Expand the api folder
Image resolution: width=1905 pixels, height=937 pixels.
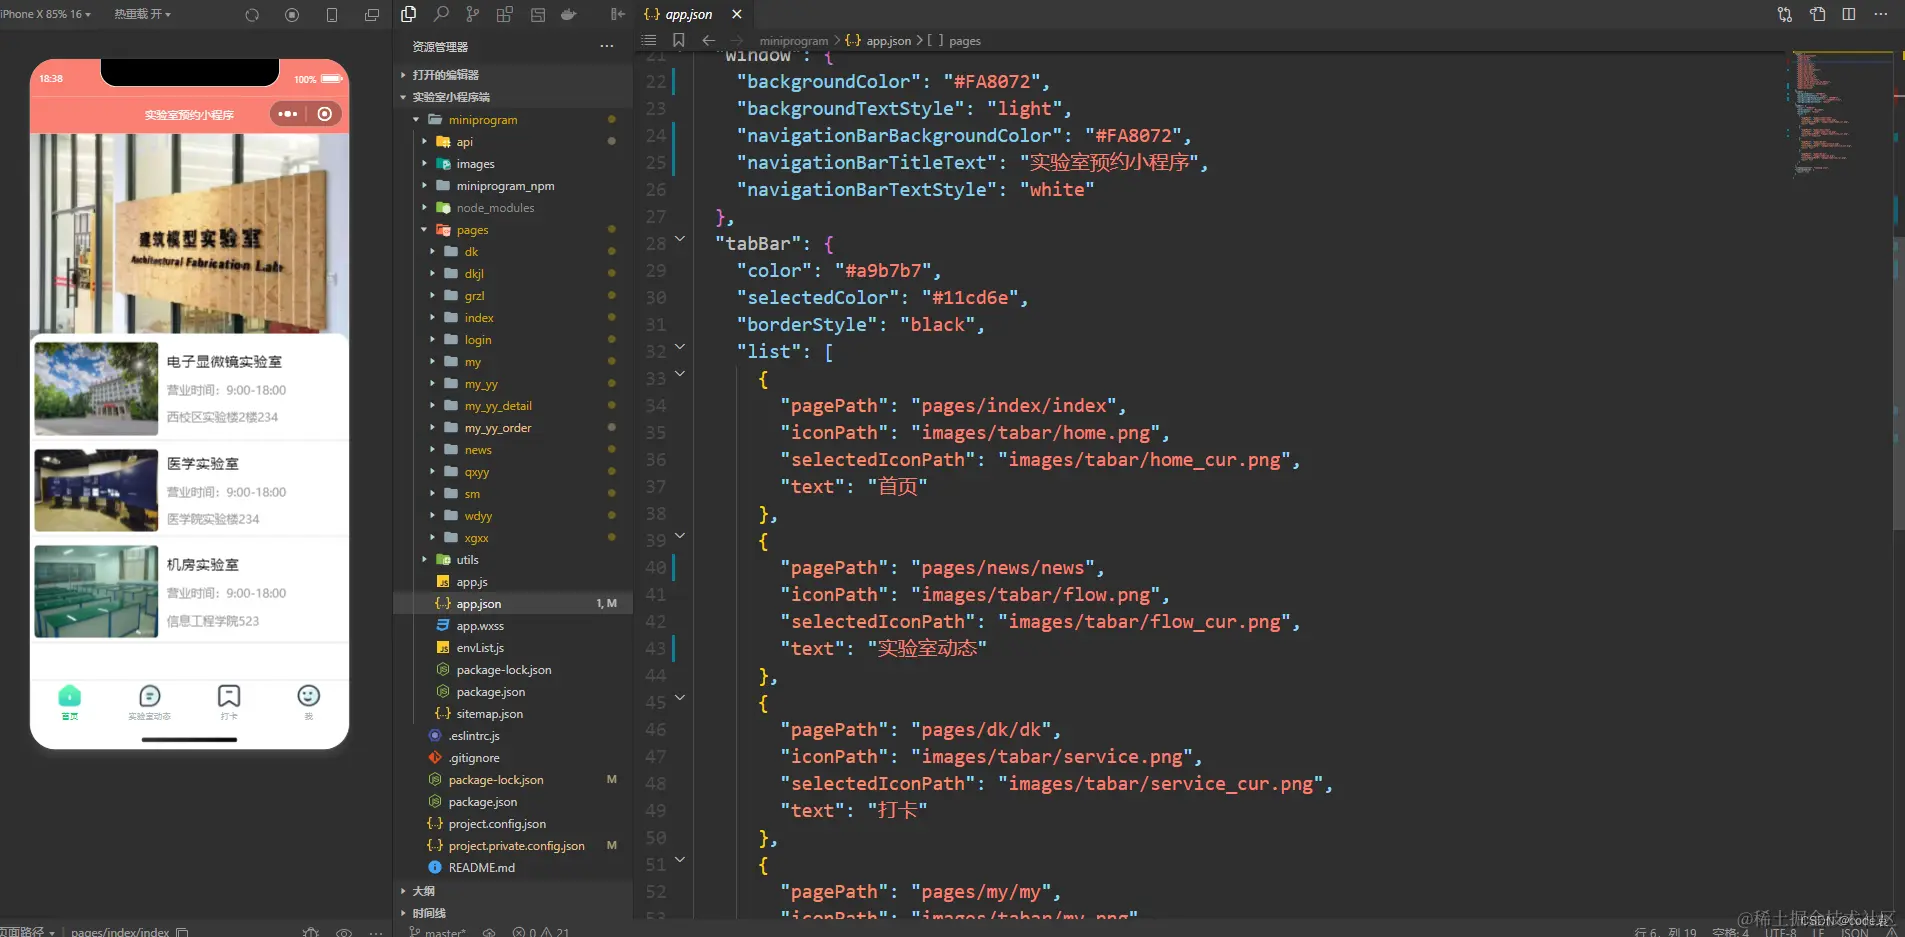[x=514, y=142]
